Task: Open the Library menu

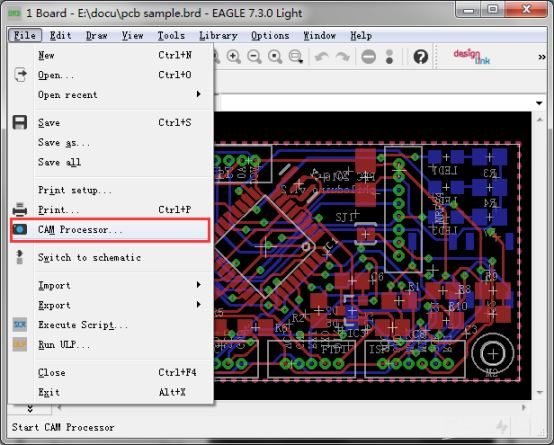Action: (218, 36)
